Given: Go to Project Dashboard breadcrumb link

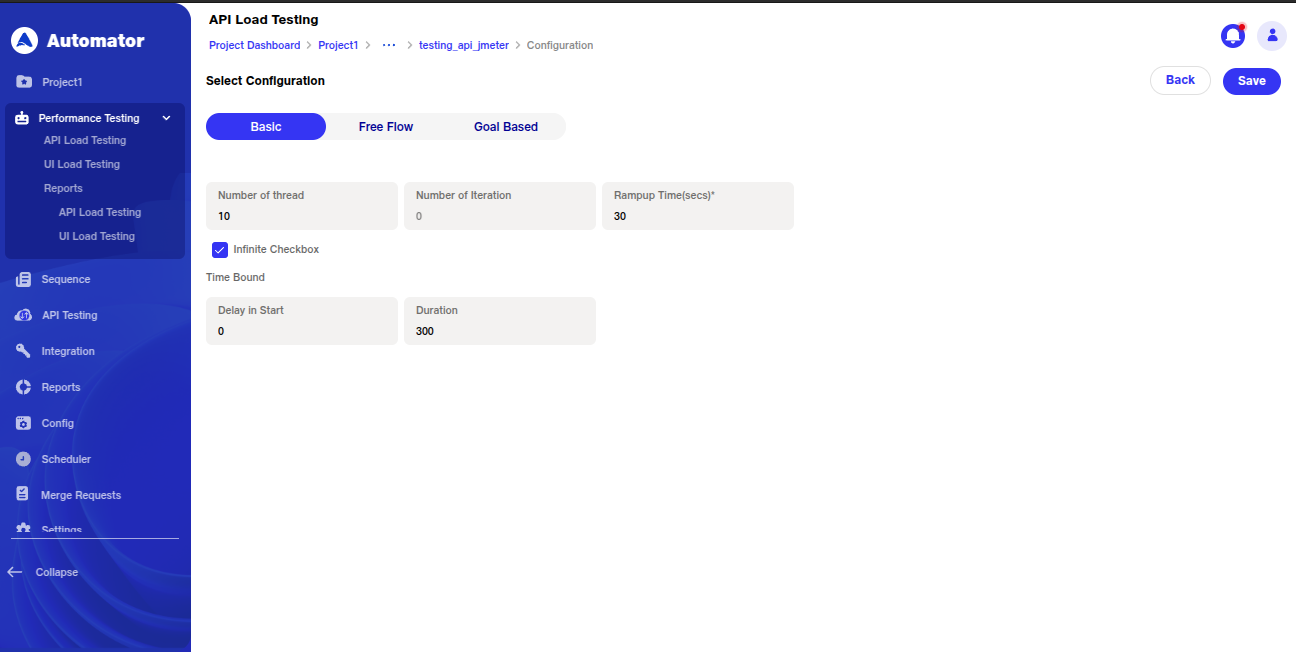Looking at the screenshot, I should (x=254, y=45).
